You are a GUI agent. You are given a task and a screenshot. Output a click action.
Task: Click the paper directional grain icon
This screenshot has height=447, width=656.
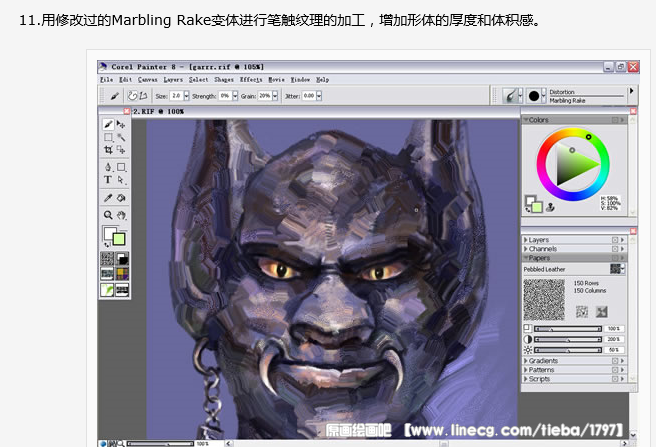602,311
